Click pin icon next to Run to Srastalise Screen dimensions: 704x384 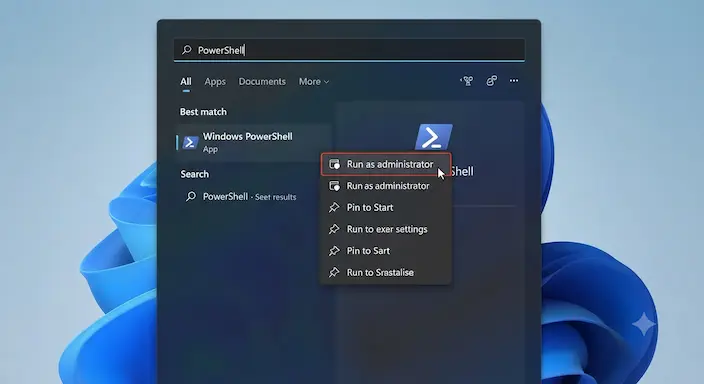(x=334, y=272)
